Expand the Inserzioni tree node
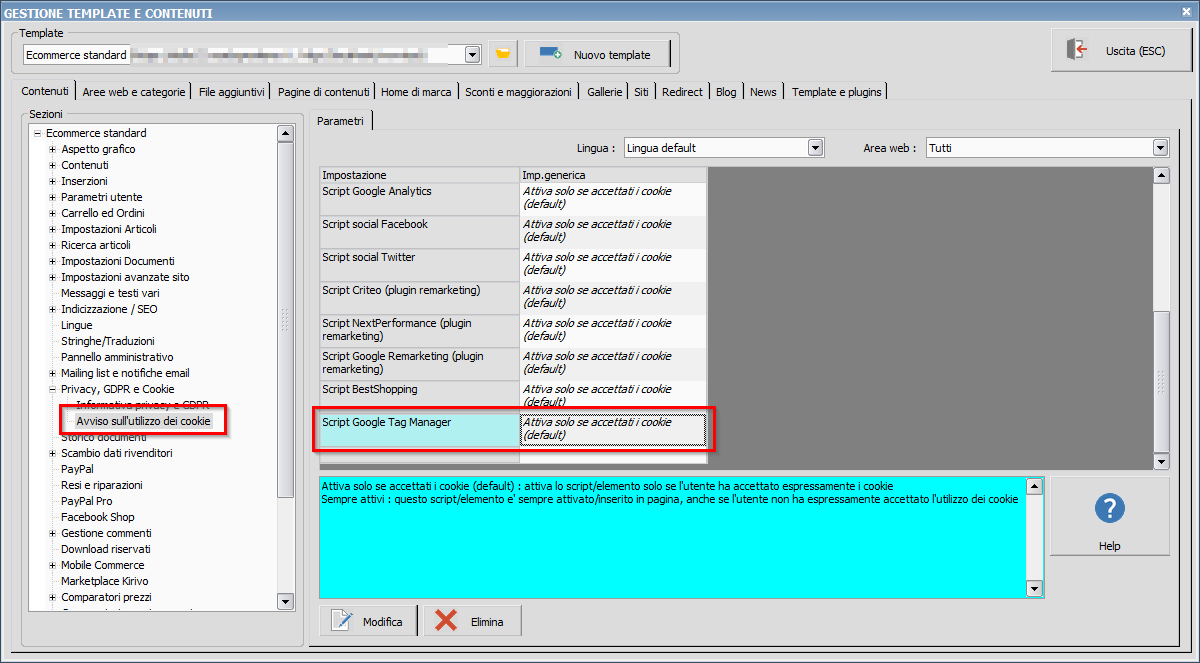Screen dimensions: 1200x663 coord(53,181)
